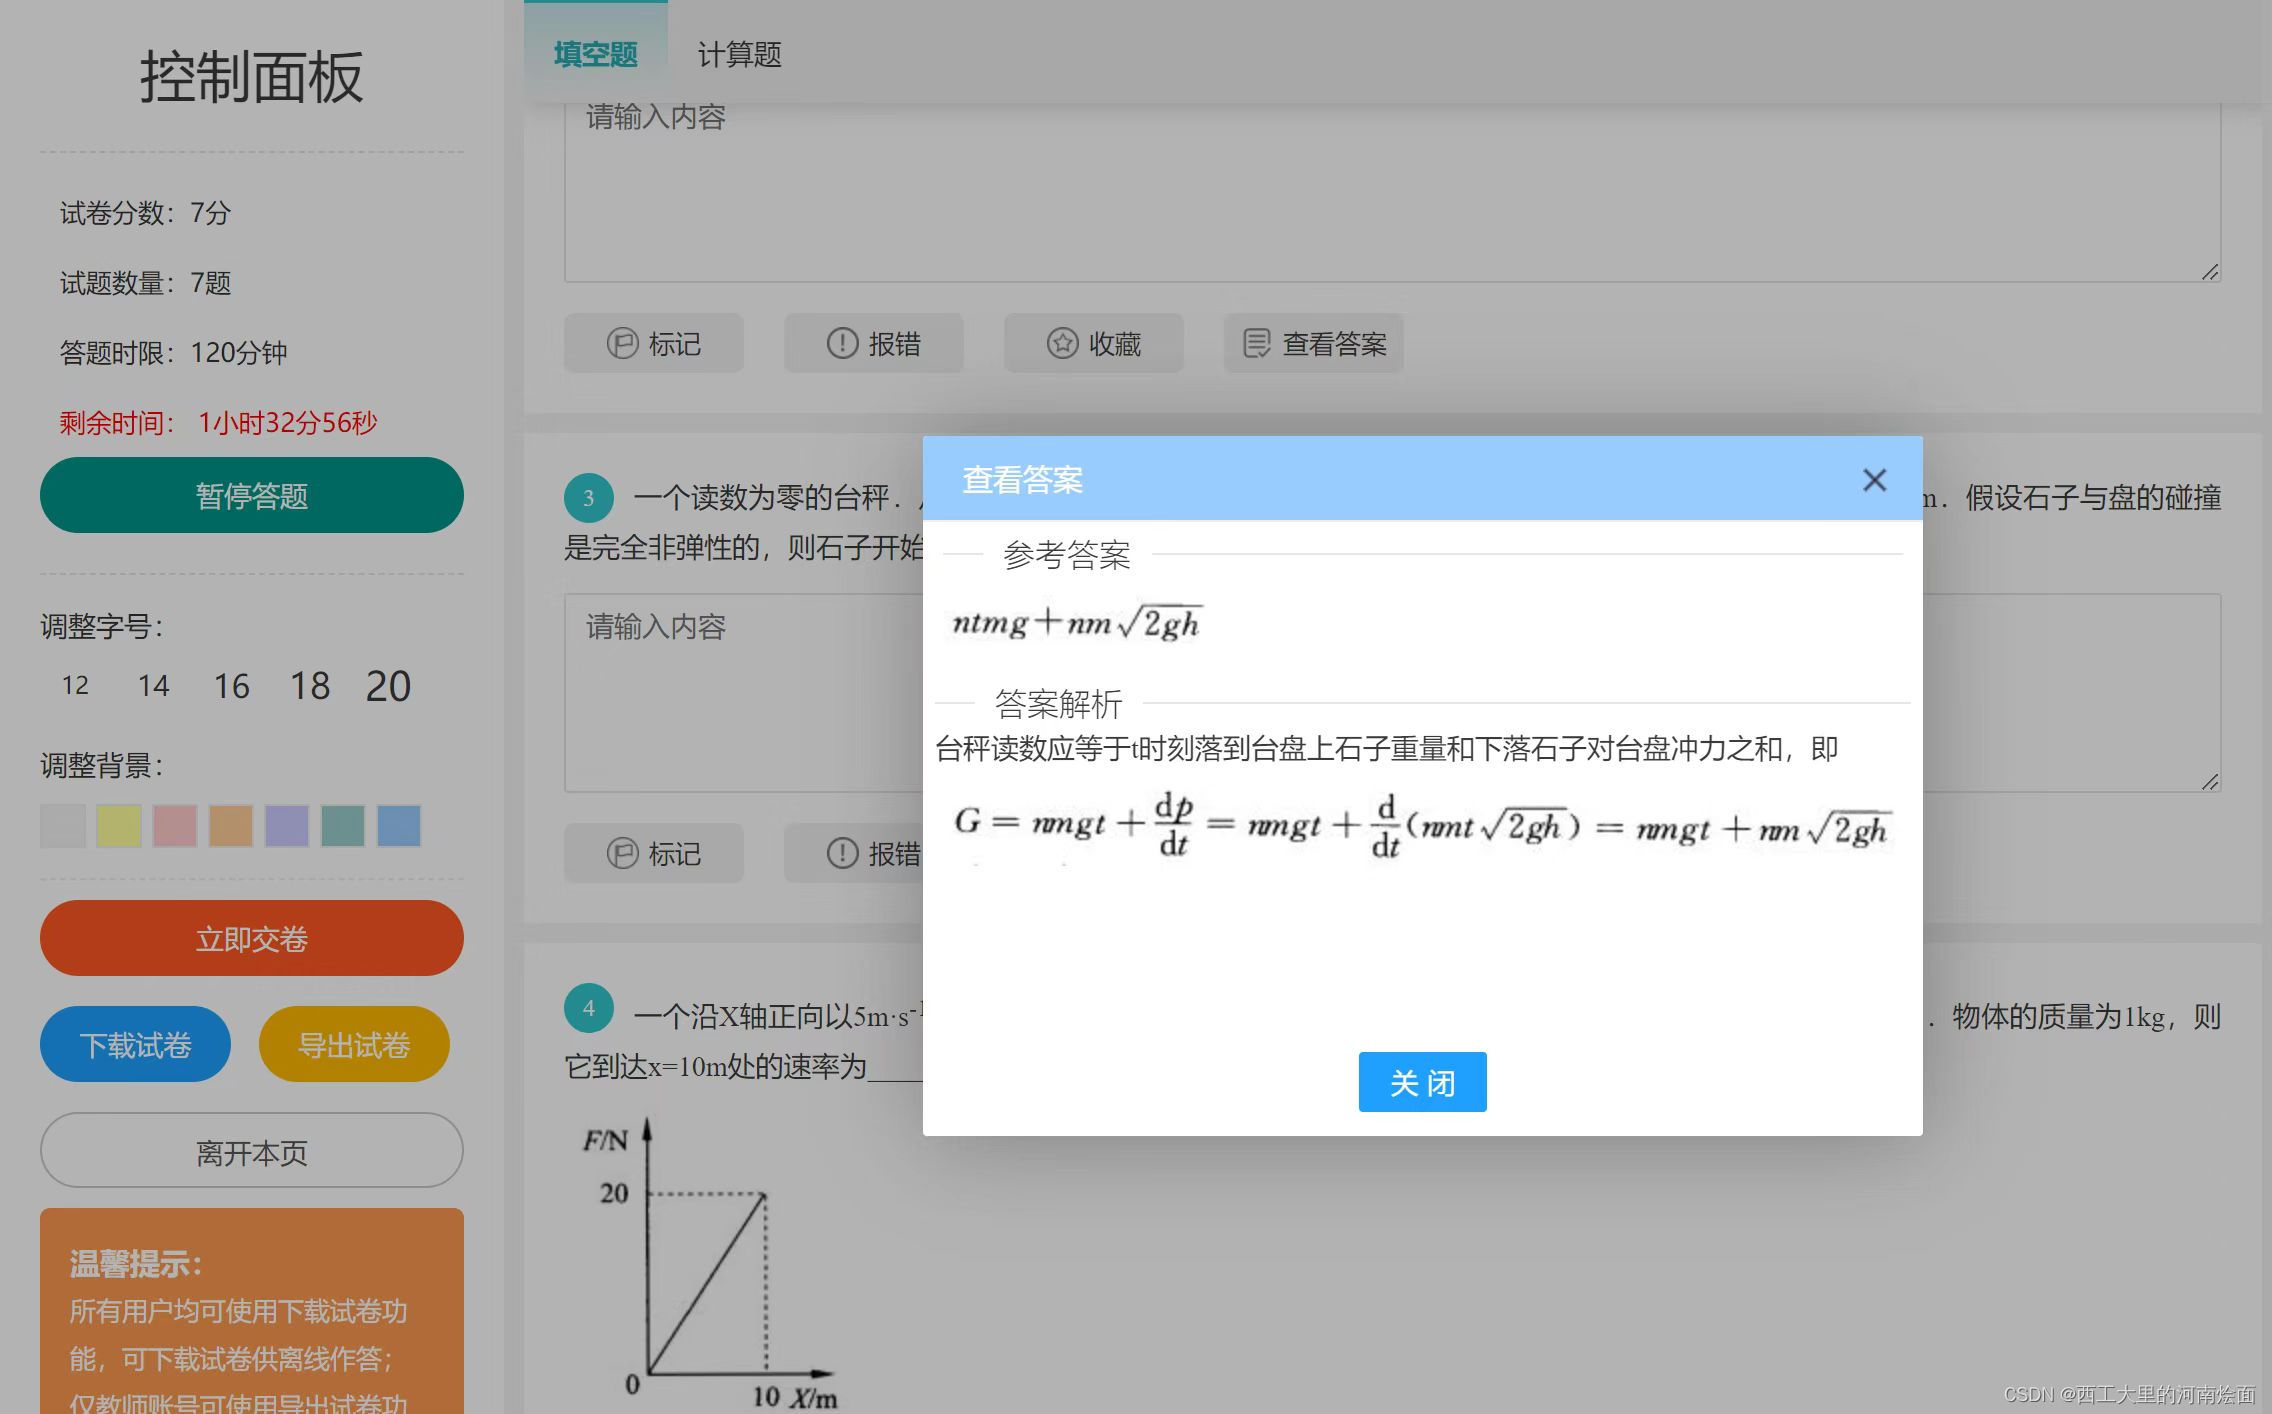Click the 收藏 star icon
The image size is (2272, 1414).
[x=1061, y=344]
